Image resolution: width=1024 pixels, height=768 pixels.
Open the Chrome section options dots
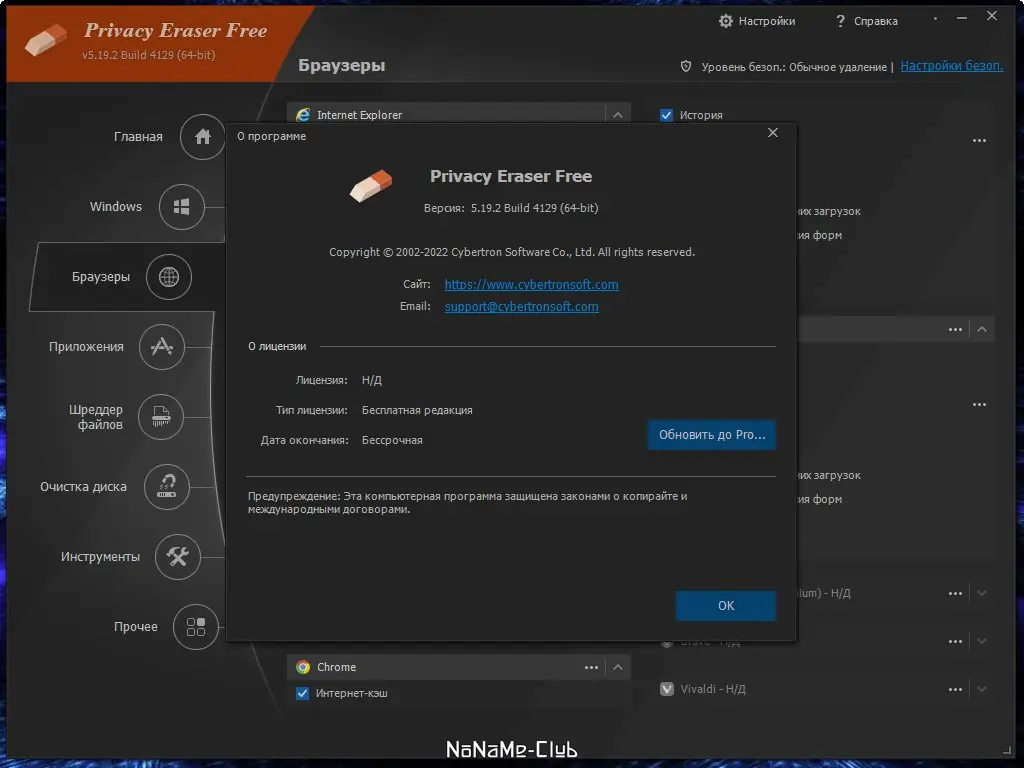[591, 667]
